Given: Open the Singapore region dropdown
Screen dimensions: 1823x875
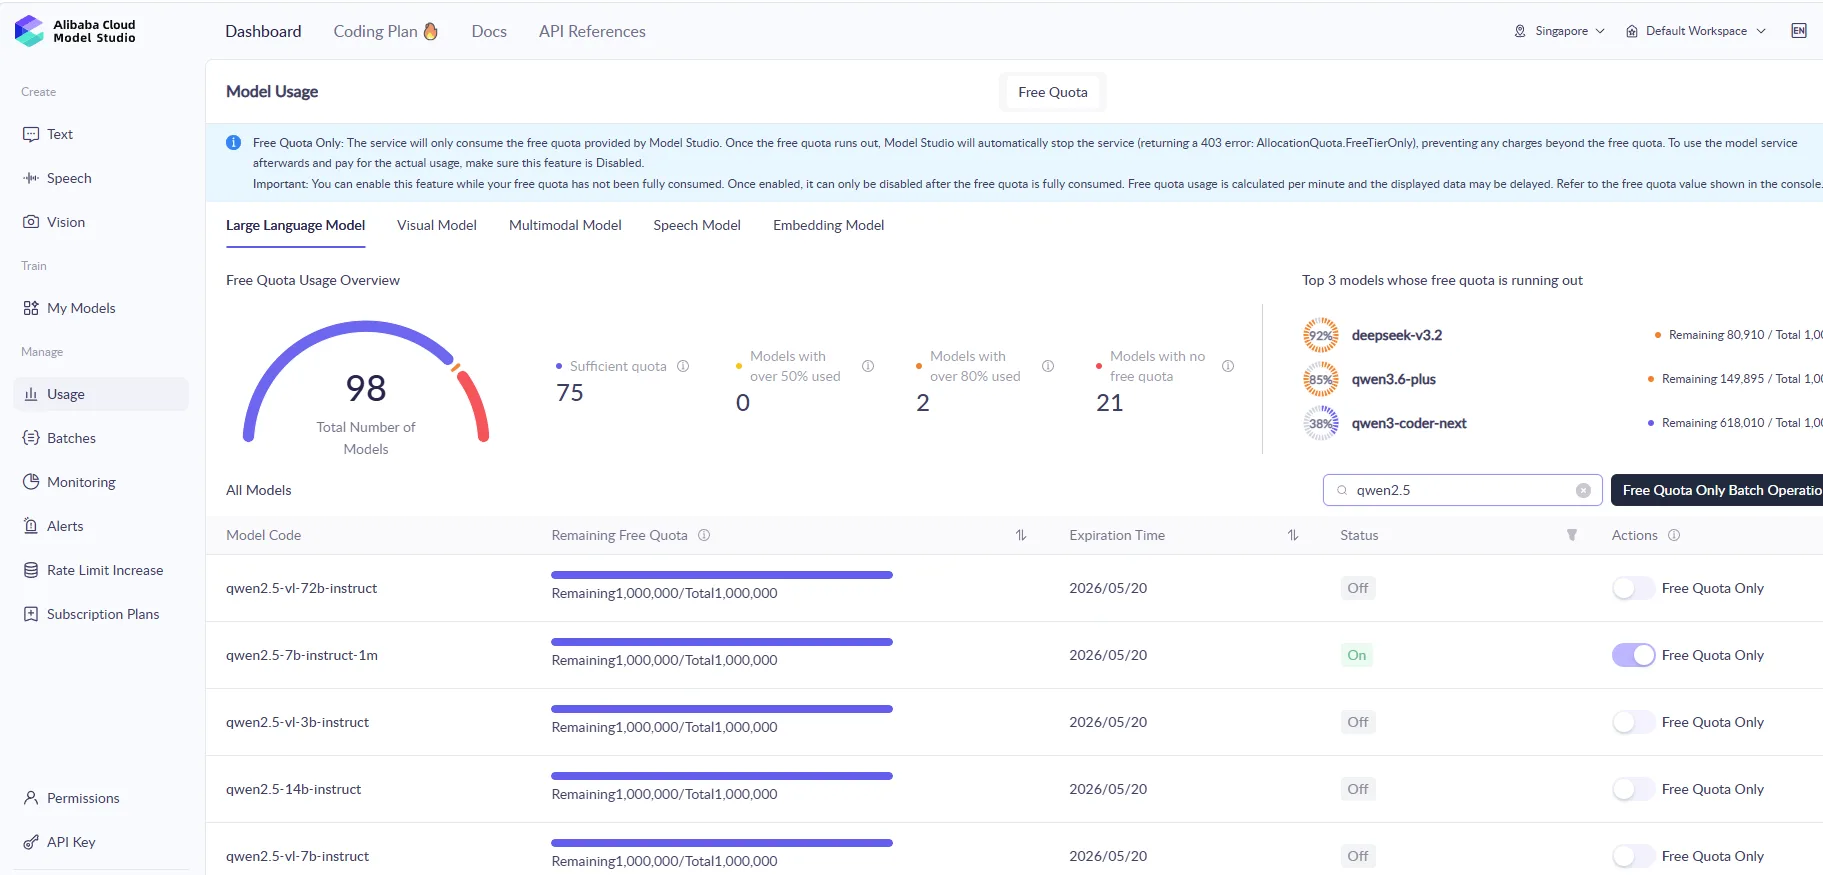Looking at the screenshot, I should [1559, 31].
